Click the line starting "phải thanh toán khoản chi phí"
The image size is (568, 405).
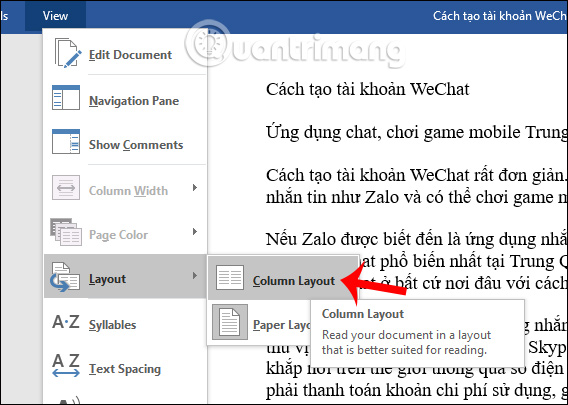tap(417, 390)
